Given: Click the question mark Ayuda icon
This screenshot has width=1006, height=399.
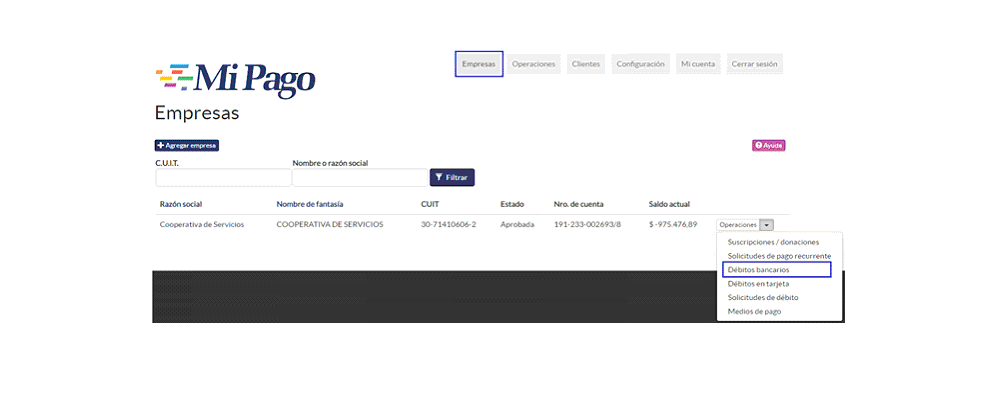Looking at the screenshot, I should (x=758, y=146).
